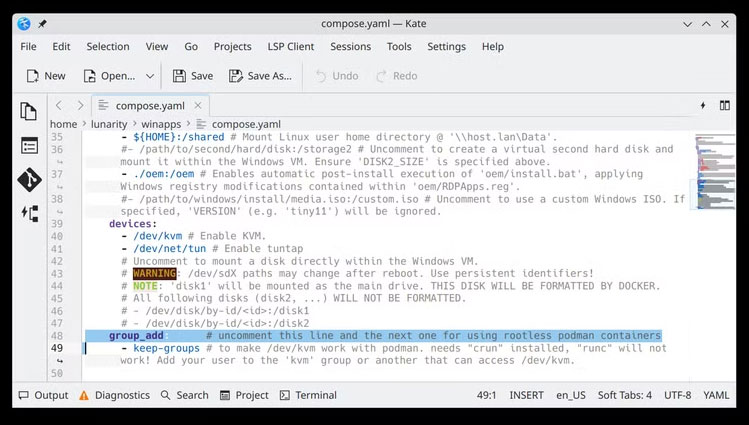Open the Soft Tabs: 4 indentation selector
This screenshot has width=749, height=425.
pyautogui.click(x=624, y=395)
